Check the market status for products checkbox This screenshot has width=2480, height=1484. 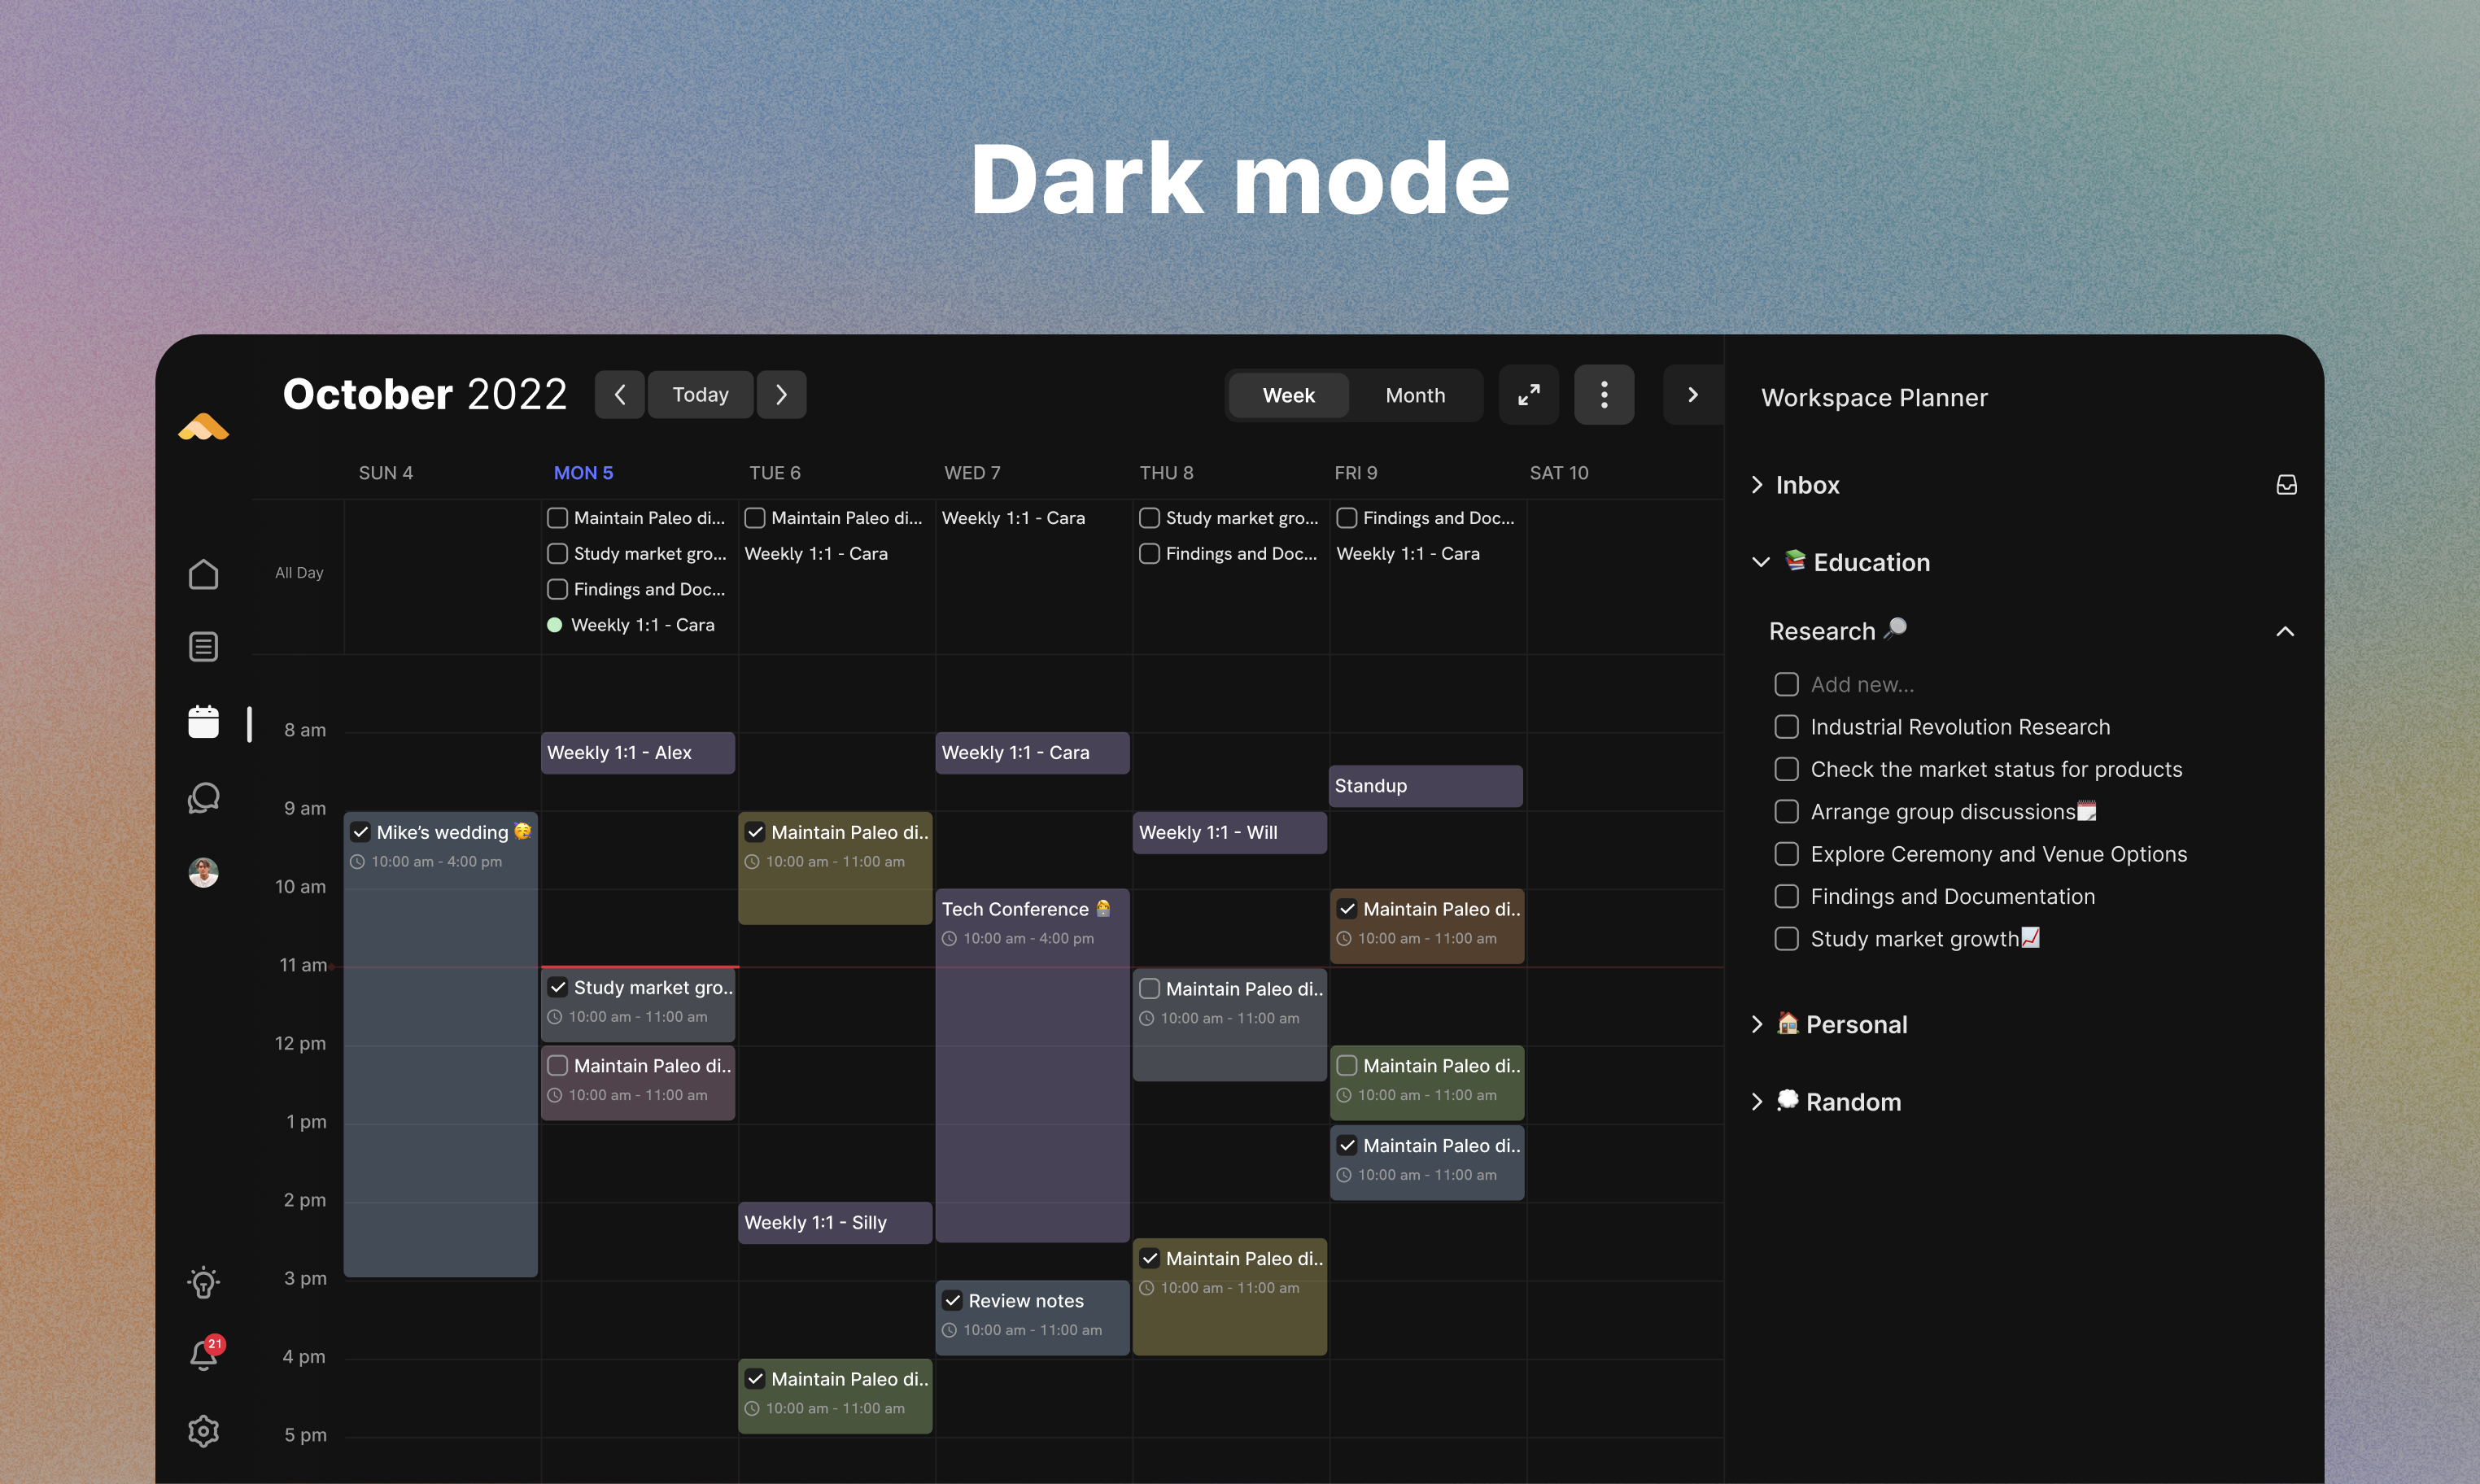[1786, 769]
